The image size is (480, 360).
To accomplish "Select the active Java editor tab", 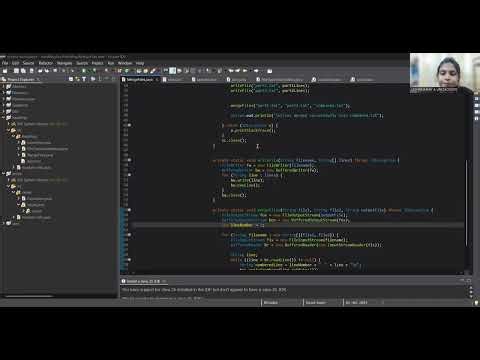I will coord(139,80).
